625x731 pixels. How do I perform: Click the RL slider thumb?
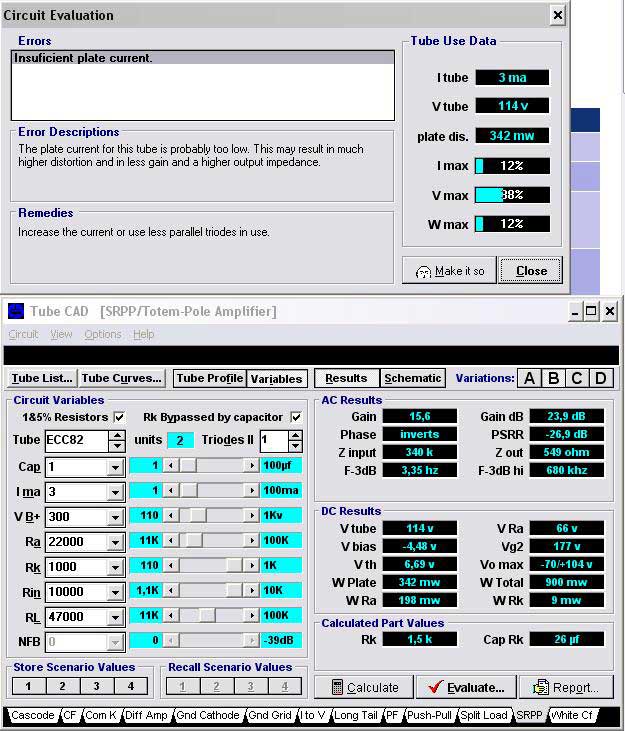(207, 615)
